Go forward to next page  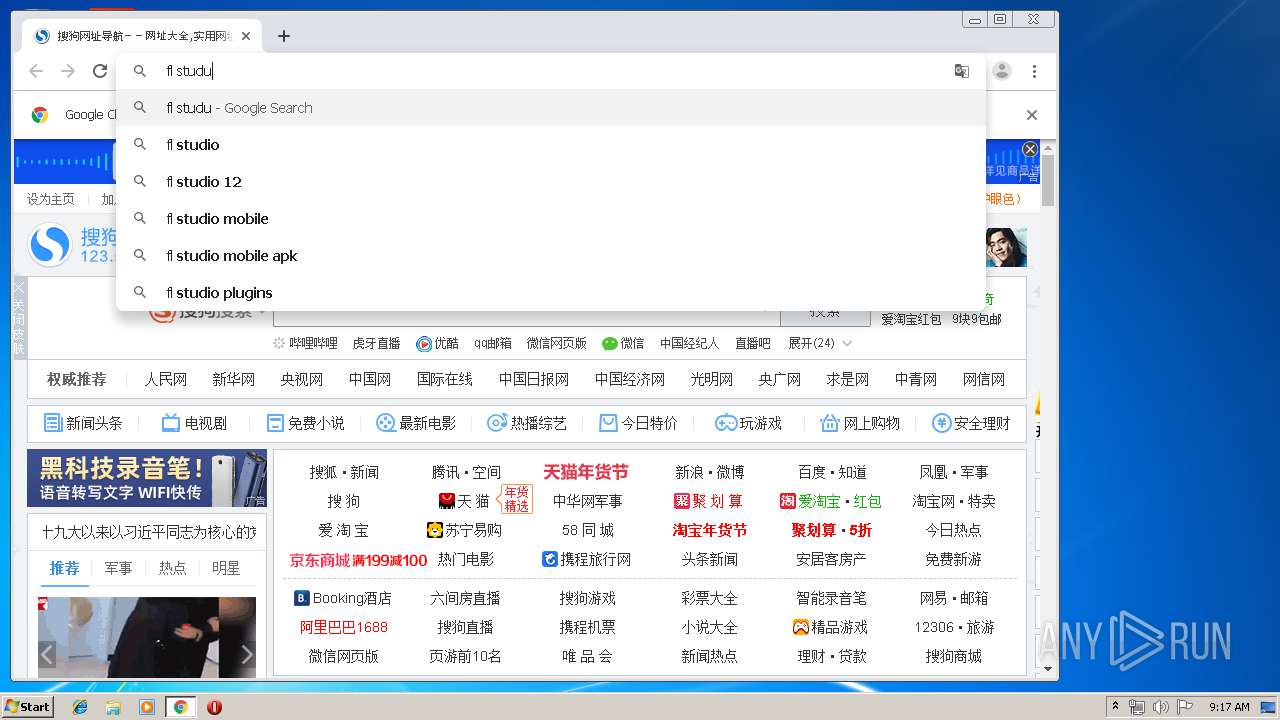68,71
